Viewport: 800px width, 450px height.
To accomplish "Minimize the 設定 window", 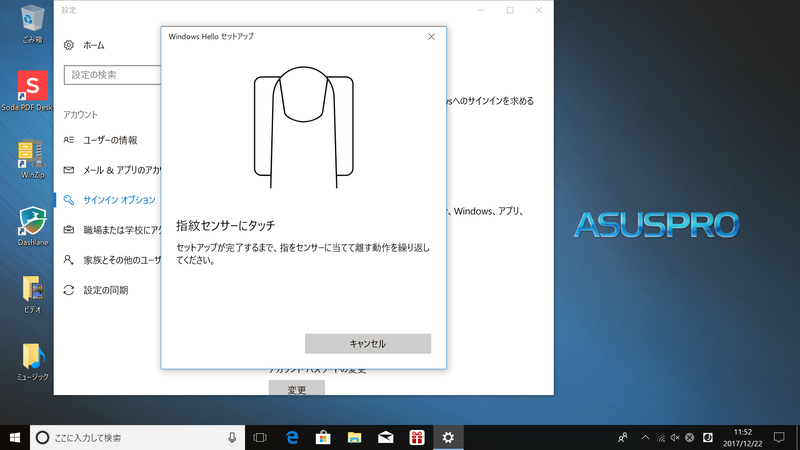I will coord(481,10).
